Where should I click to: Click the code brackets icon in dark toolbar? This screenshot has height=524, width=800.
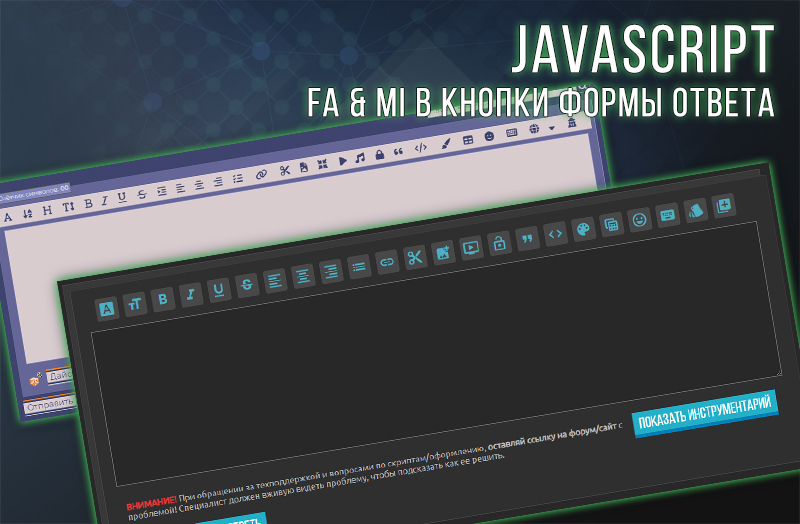coord(556,234)
